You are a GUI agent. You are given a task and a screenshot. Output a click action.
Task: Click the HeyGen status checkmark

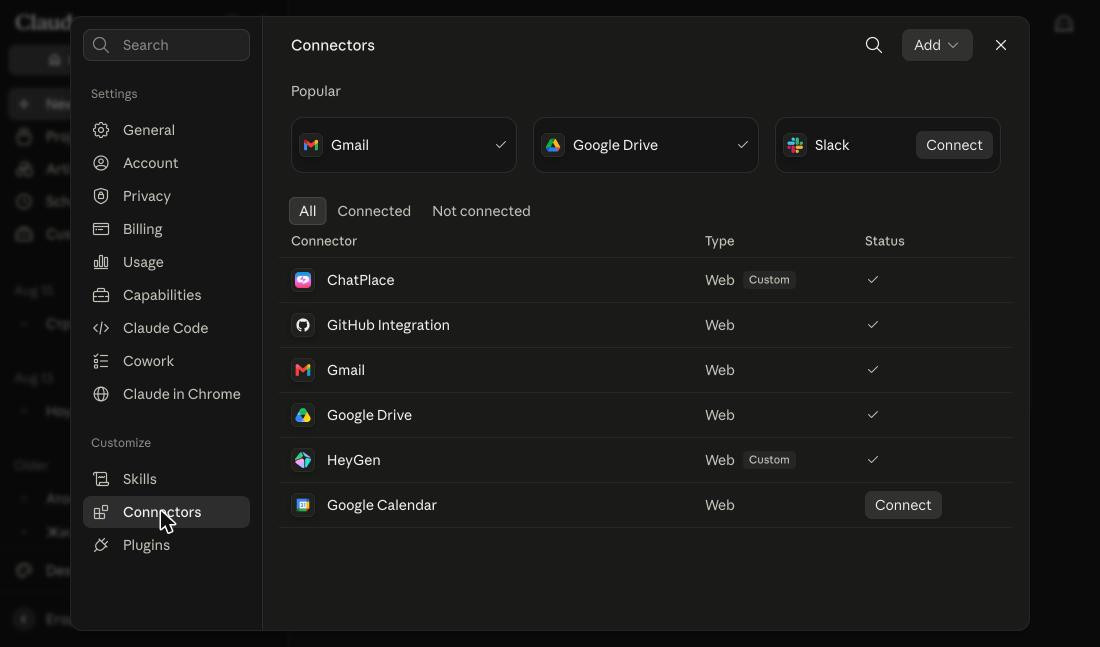coord(873,460)
